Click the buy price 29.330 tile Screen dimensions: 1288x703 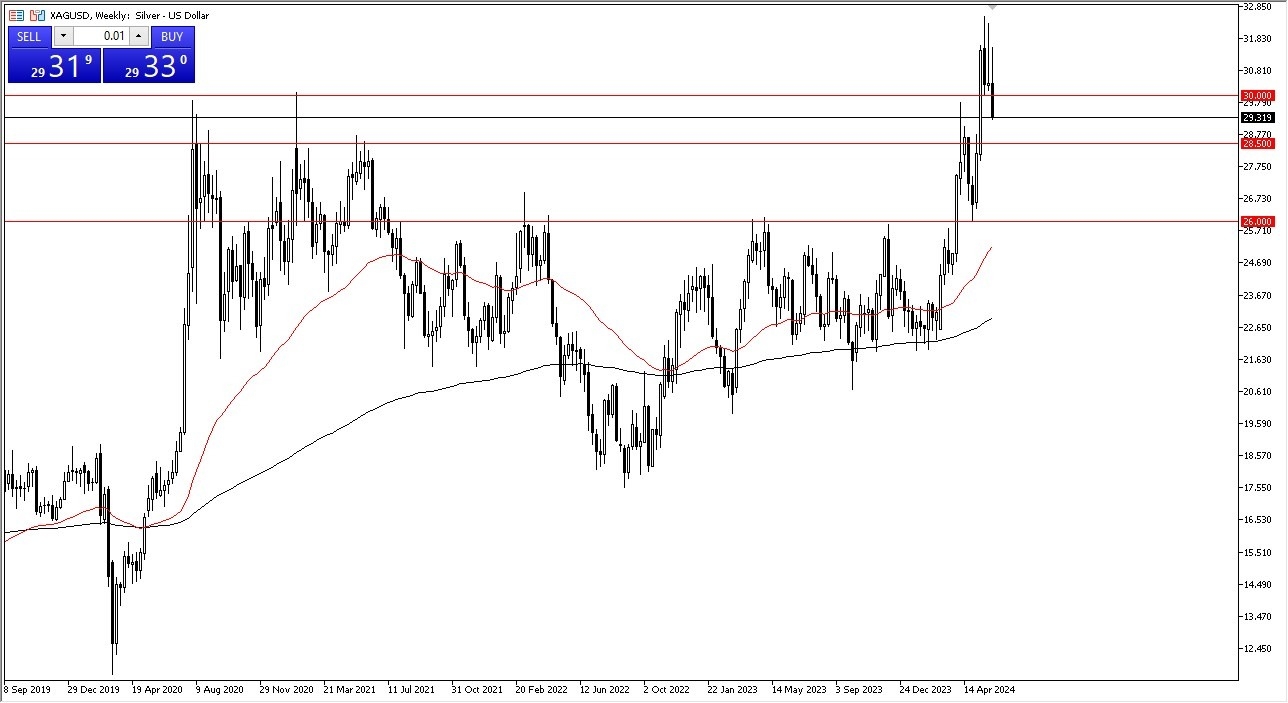point(148,66)
